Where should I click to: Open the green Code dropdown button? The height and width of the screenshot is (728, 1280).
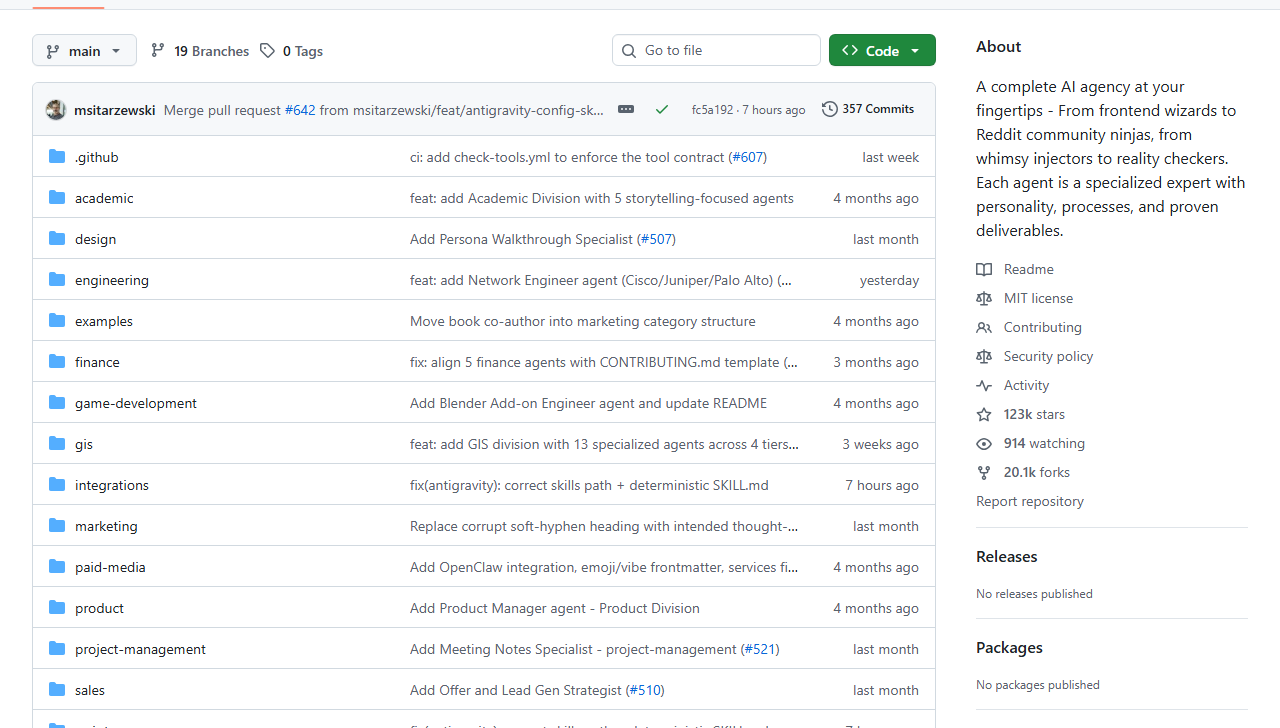pyautogui.click(x=882, y=50)
